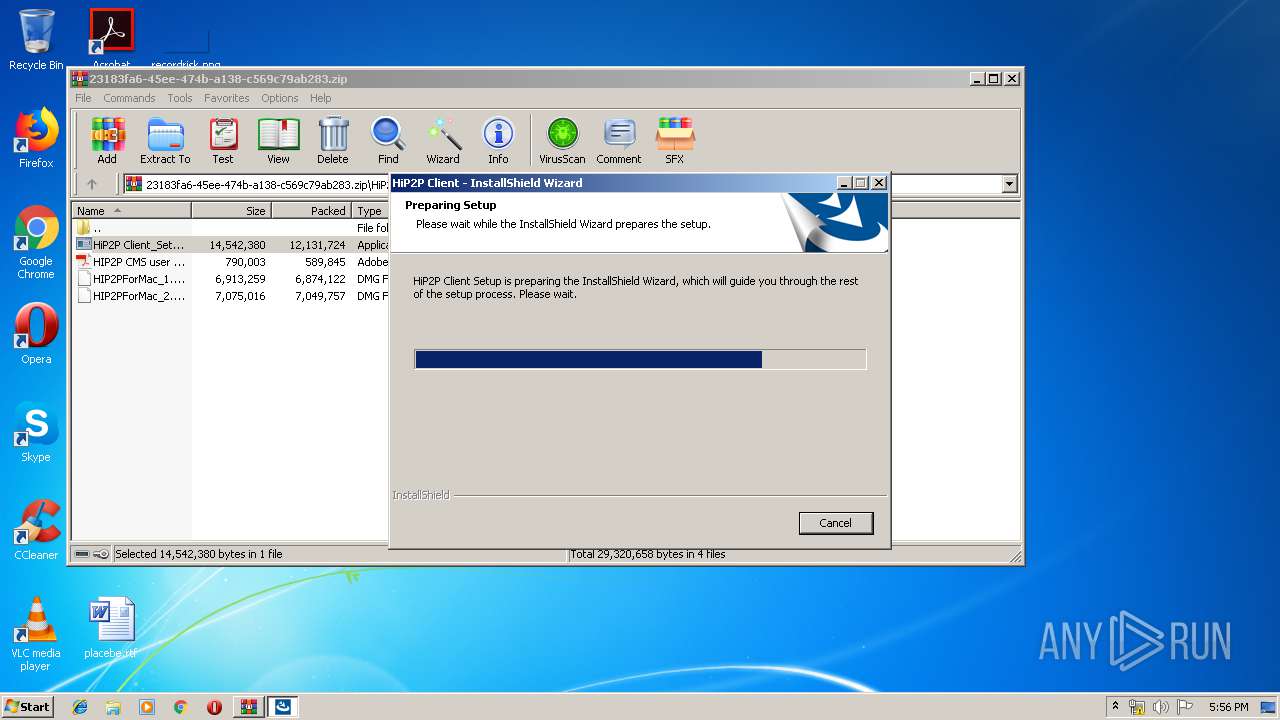1280x720 pixels.
Task: Click WinRAR taskbar button
Action: [249, 707]
